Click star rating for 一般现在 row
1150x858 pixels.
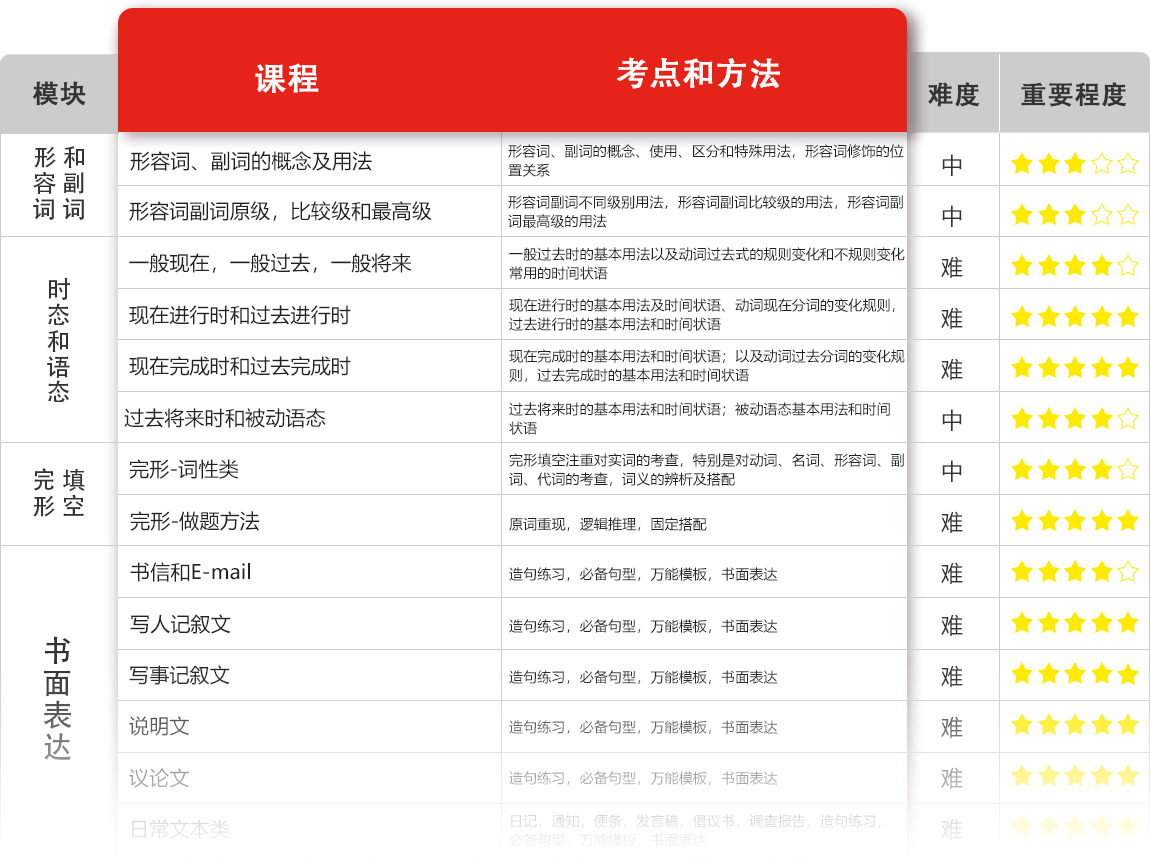1074,265
